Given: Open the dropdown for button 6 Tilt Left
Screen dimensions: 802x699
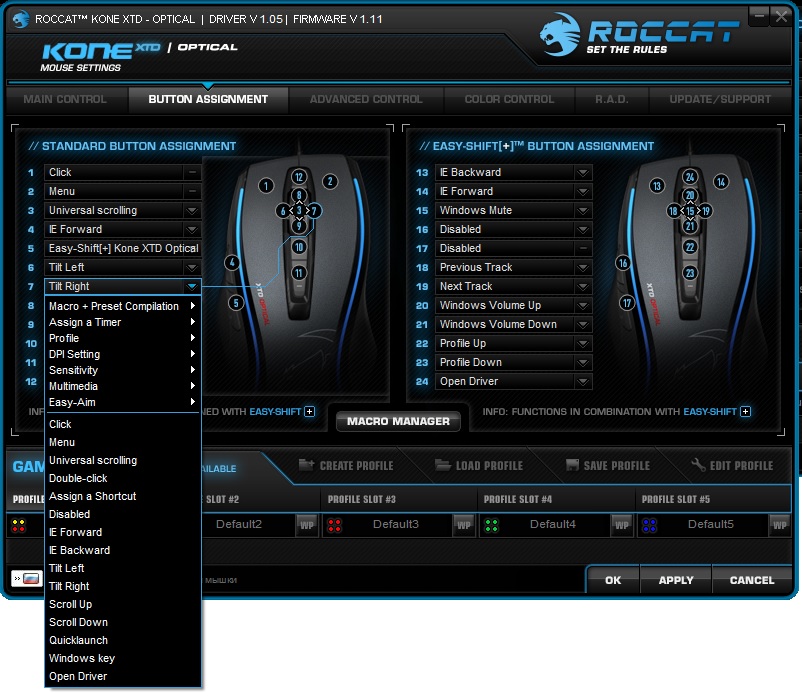Looking at the screenshot, I should point(192,267).
